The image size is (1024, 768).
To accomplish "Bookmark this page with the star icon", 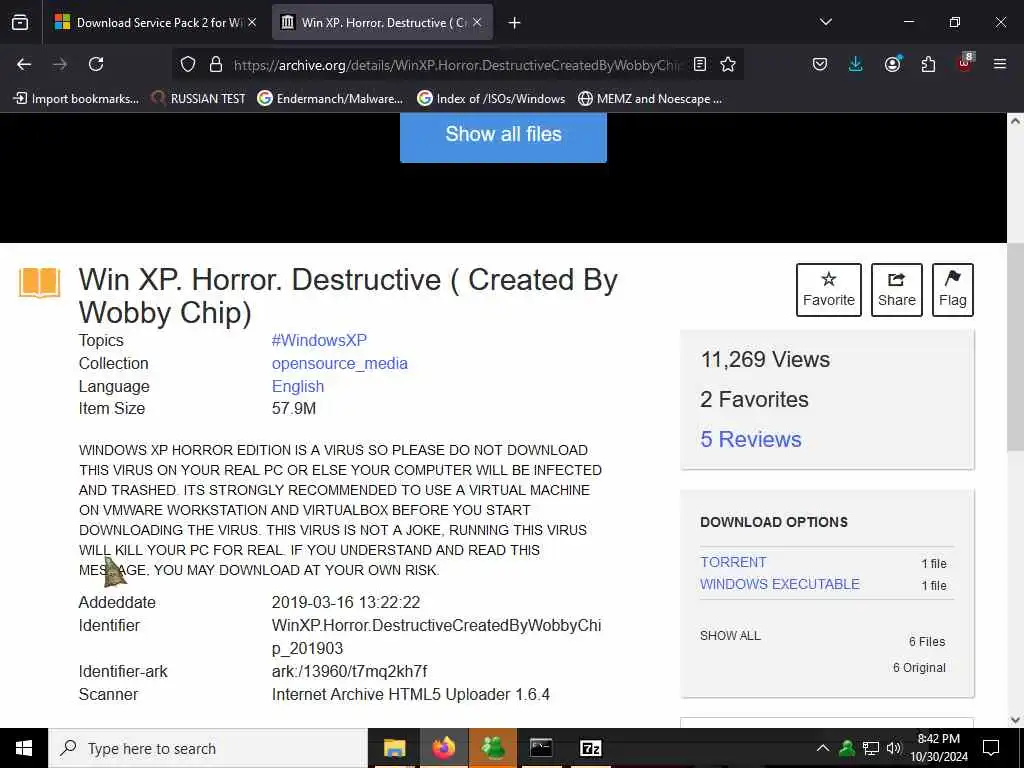I will [x=728, y=64].
